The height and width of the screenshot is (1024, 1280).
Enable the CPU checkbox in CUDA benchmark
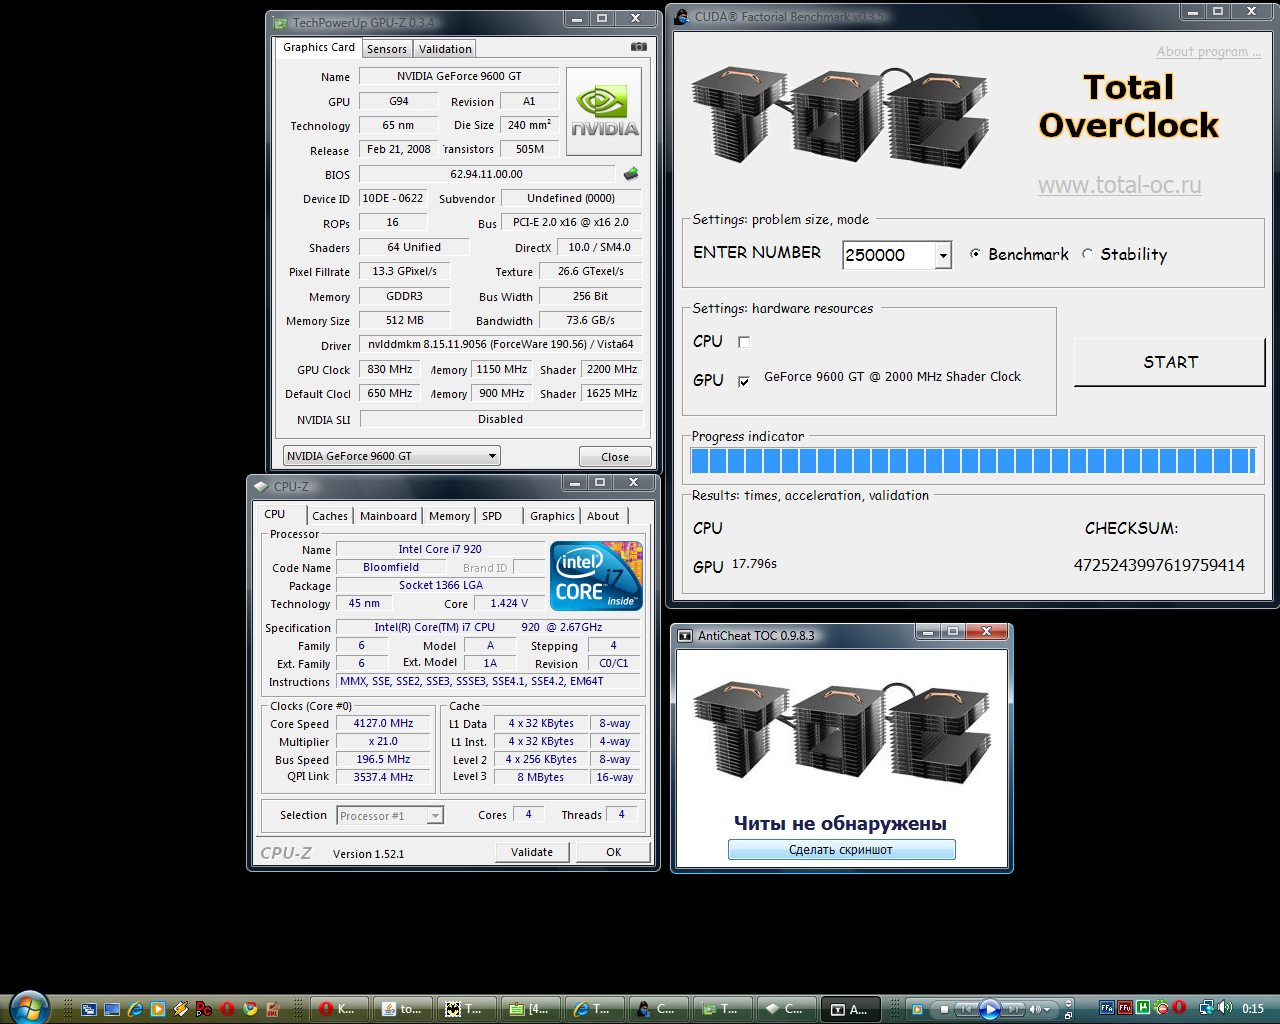coord(743,342)
